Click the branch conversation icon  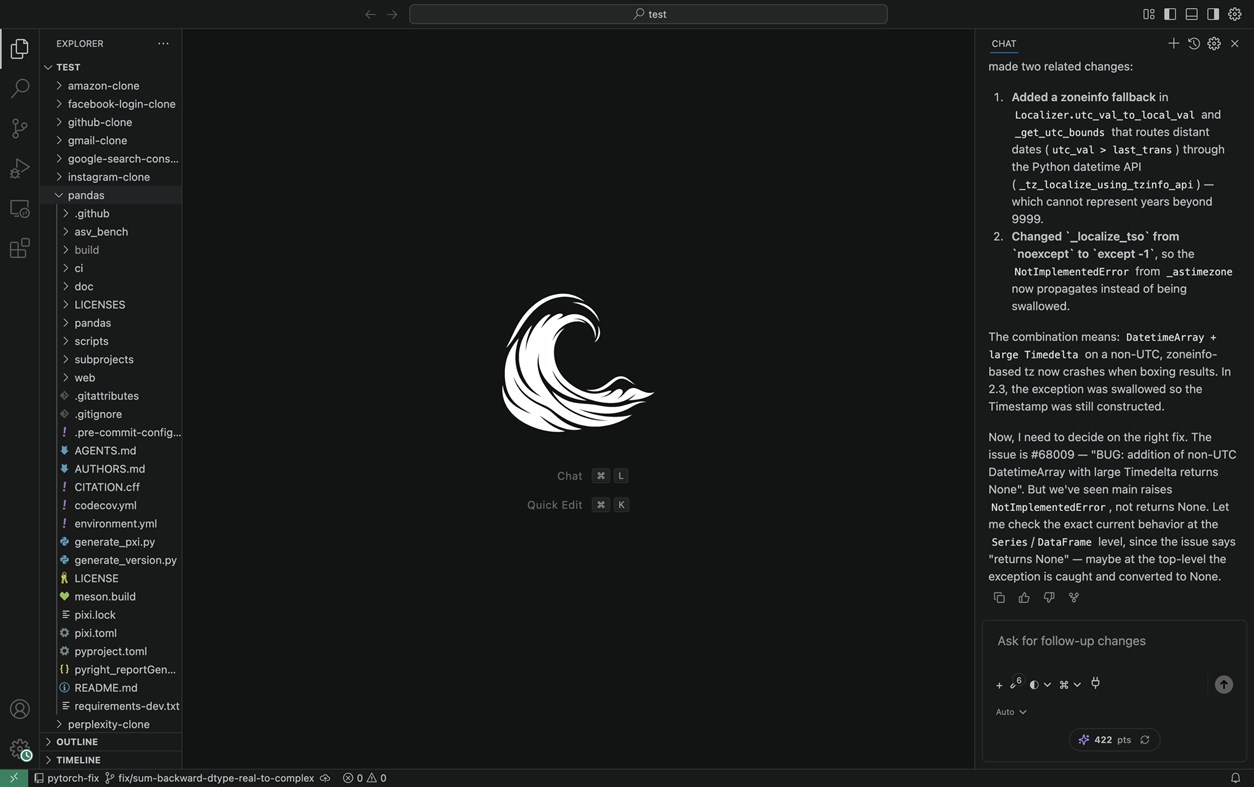click(x=1074, y=597)
